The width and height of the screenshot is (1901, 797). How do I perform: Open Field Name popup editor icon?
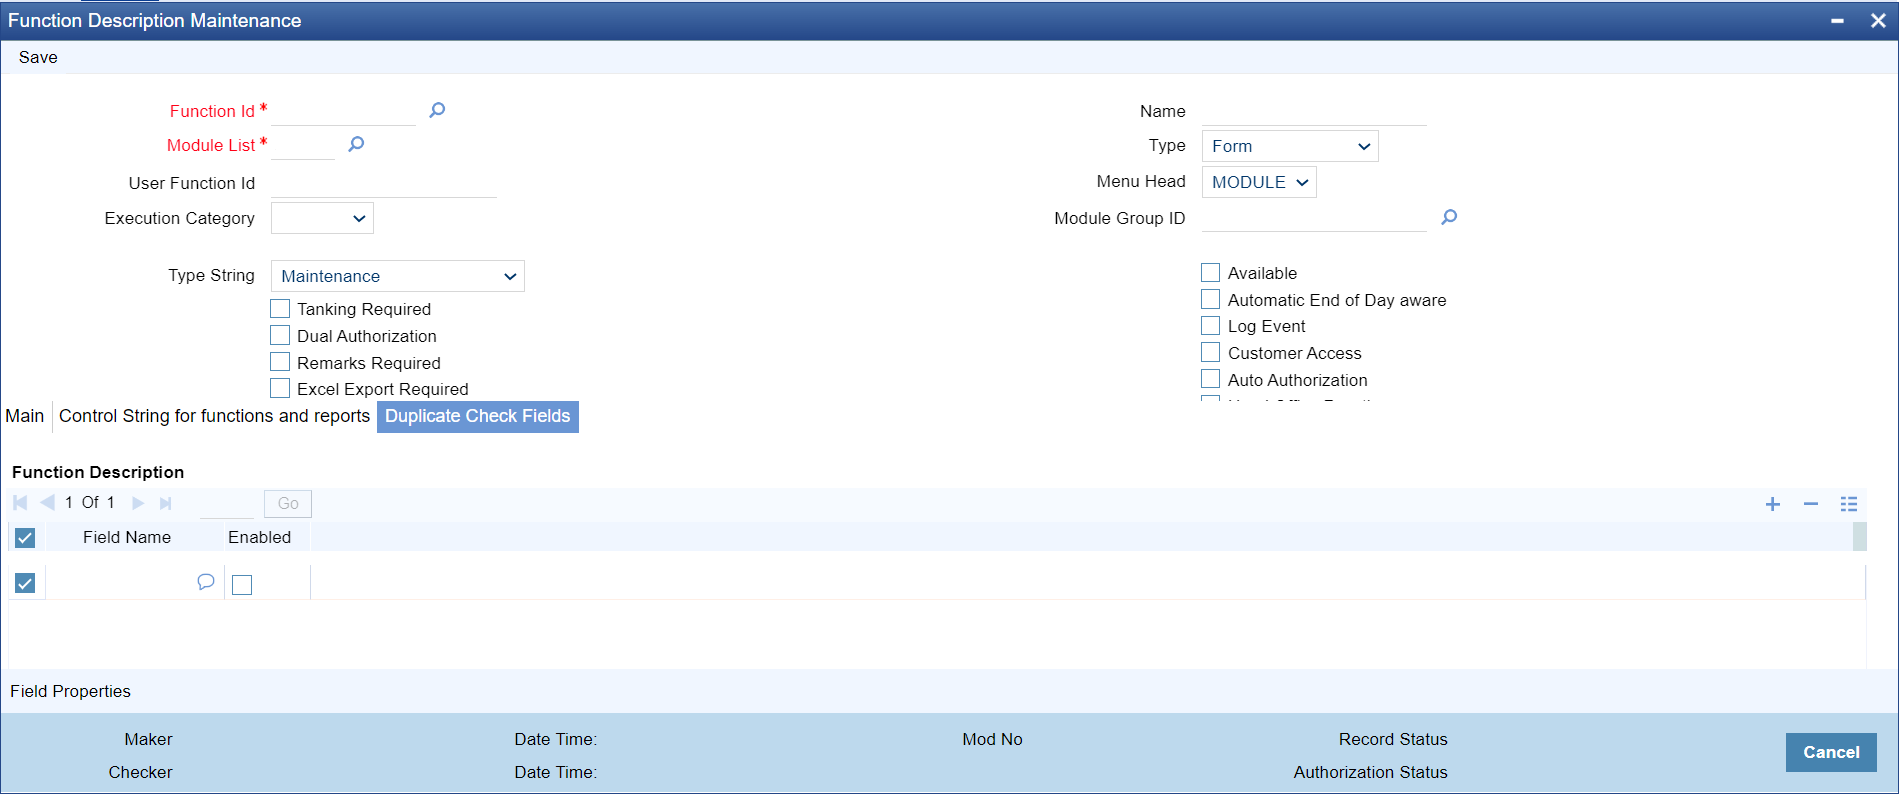click(x=206, y=582)
